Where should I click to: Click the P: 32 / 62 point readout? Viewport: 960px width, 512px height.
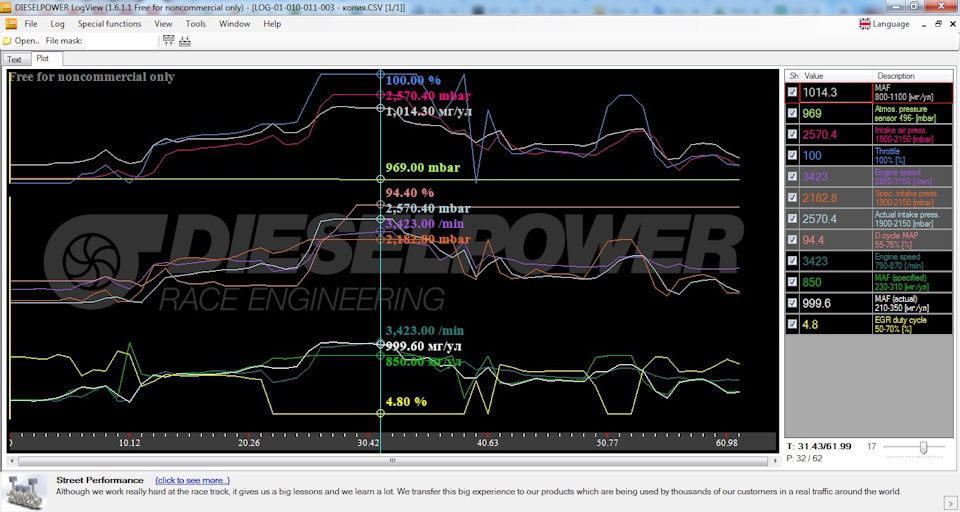(x=804, y=458)
